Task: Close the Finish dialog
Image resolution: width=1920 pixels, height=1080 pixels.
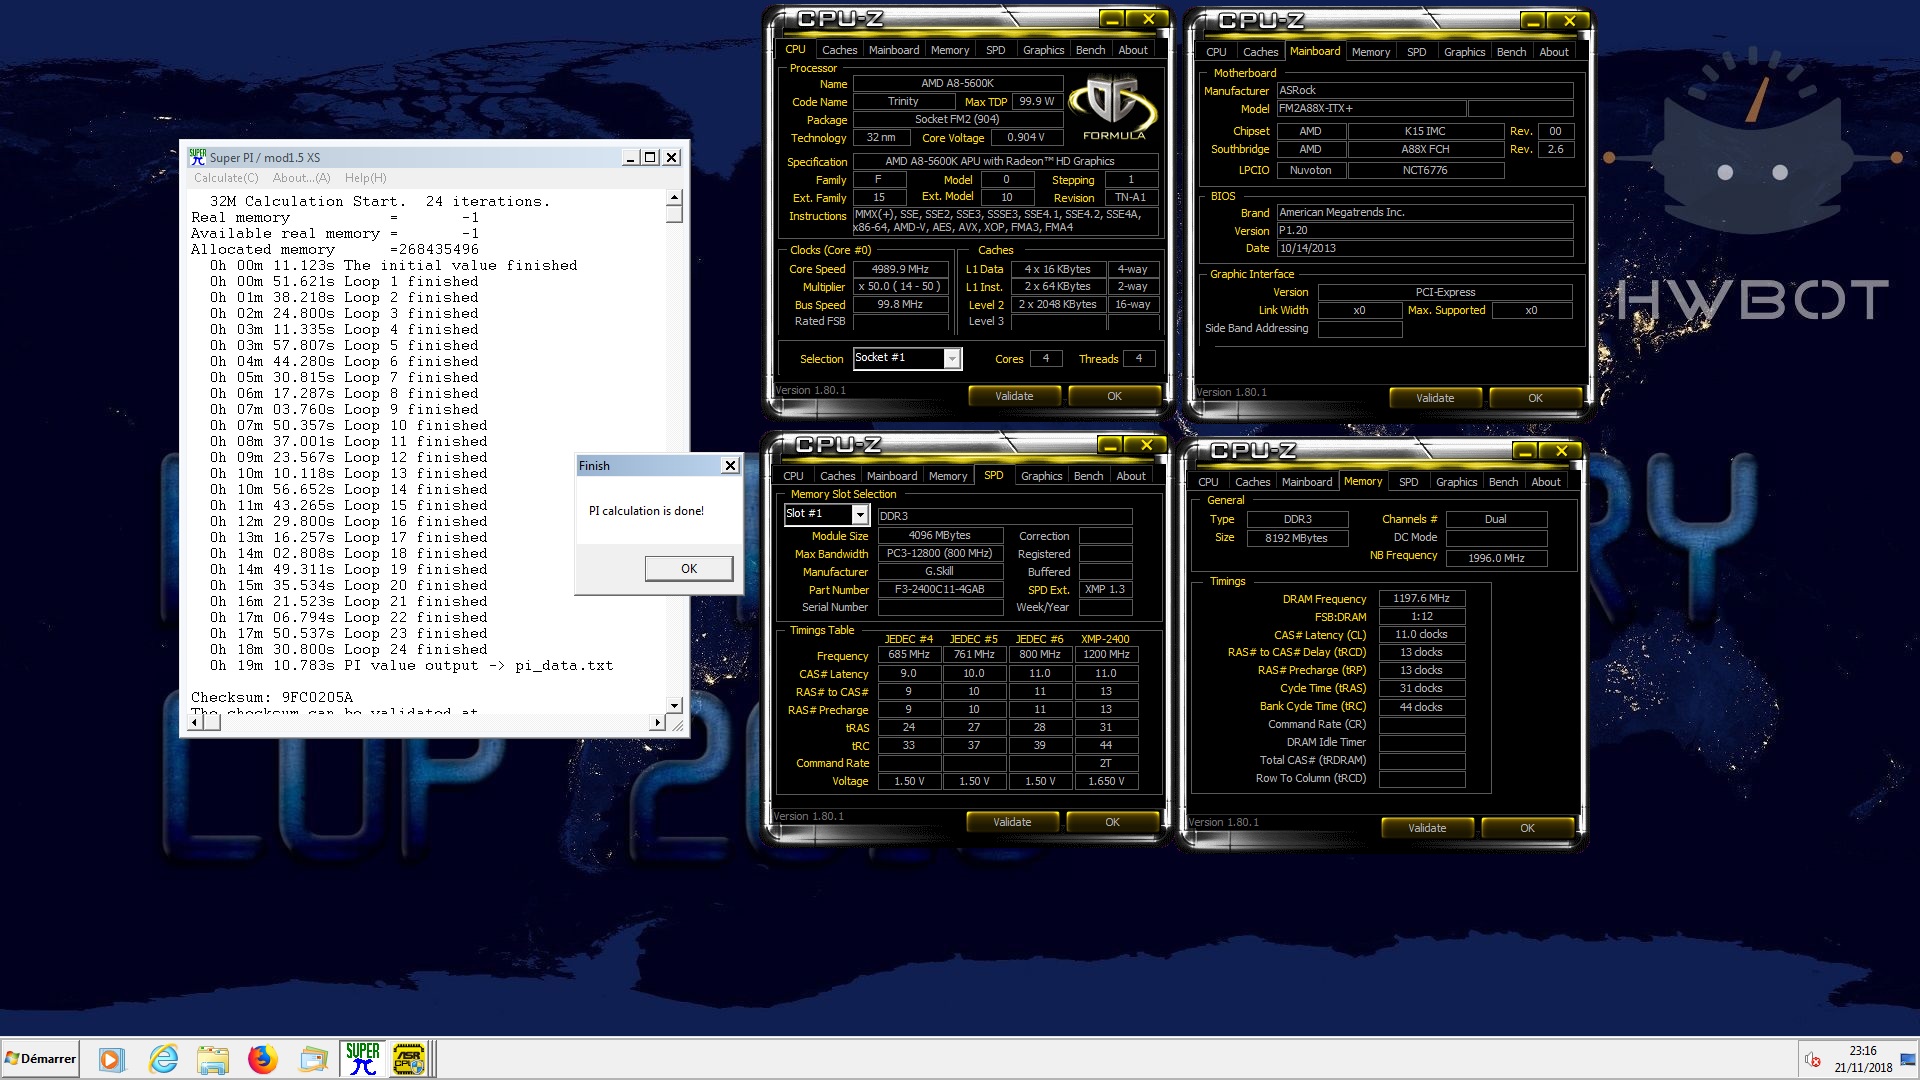Action: point(730,466)
